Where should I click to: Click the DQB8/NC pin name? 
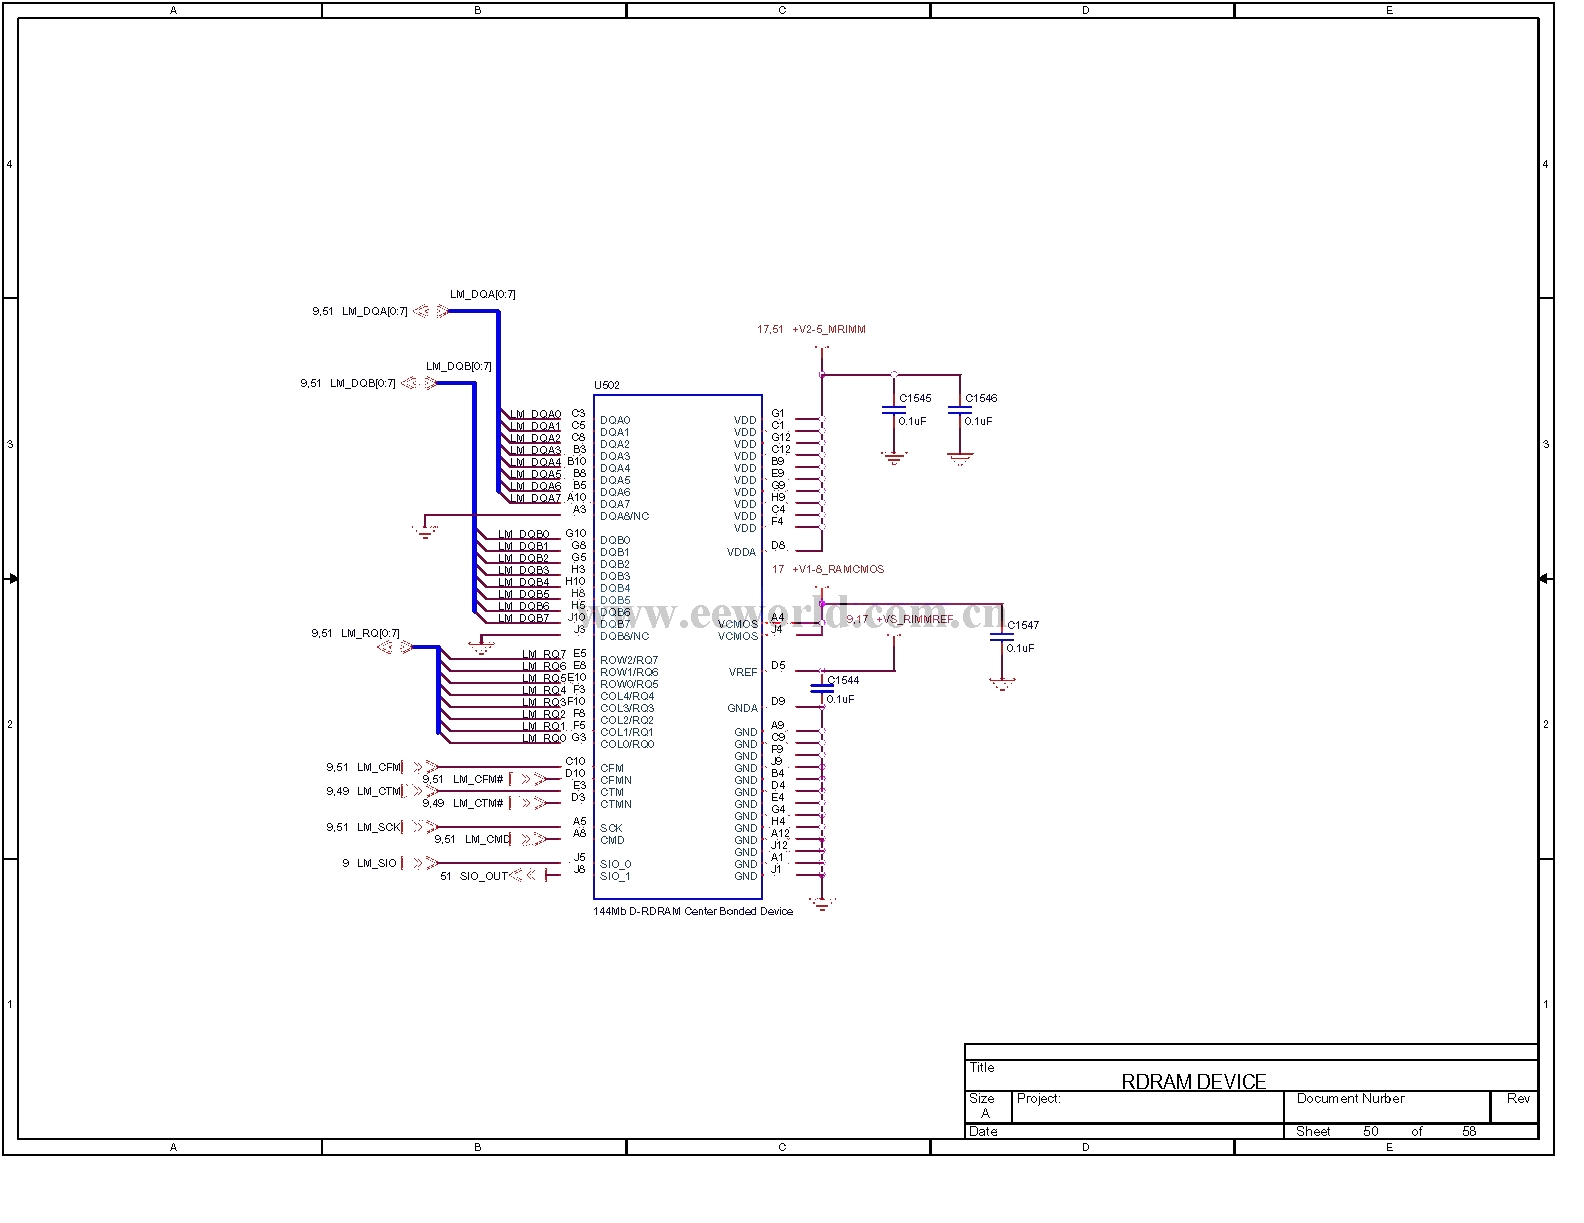625,636
